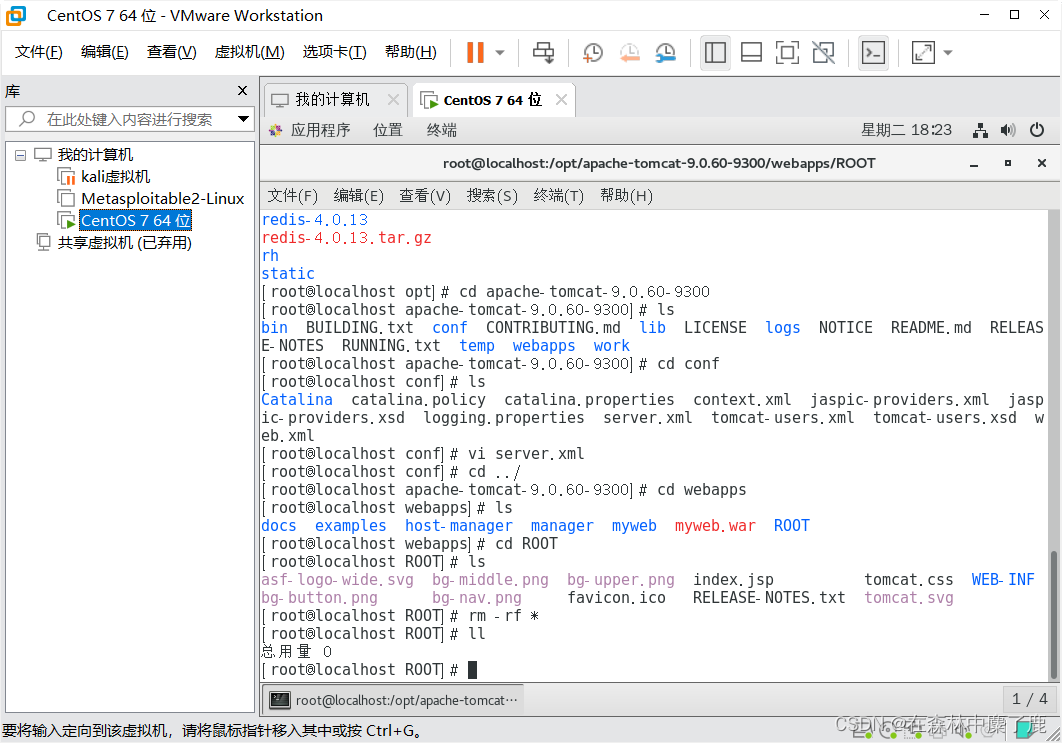Close the 我的计算机 tab
The height and width of the screenshot is (743, 1062).
[x=393, y=100]
